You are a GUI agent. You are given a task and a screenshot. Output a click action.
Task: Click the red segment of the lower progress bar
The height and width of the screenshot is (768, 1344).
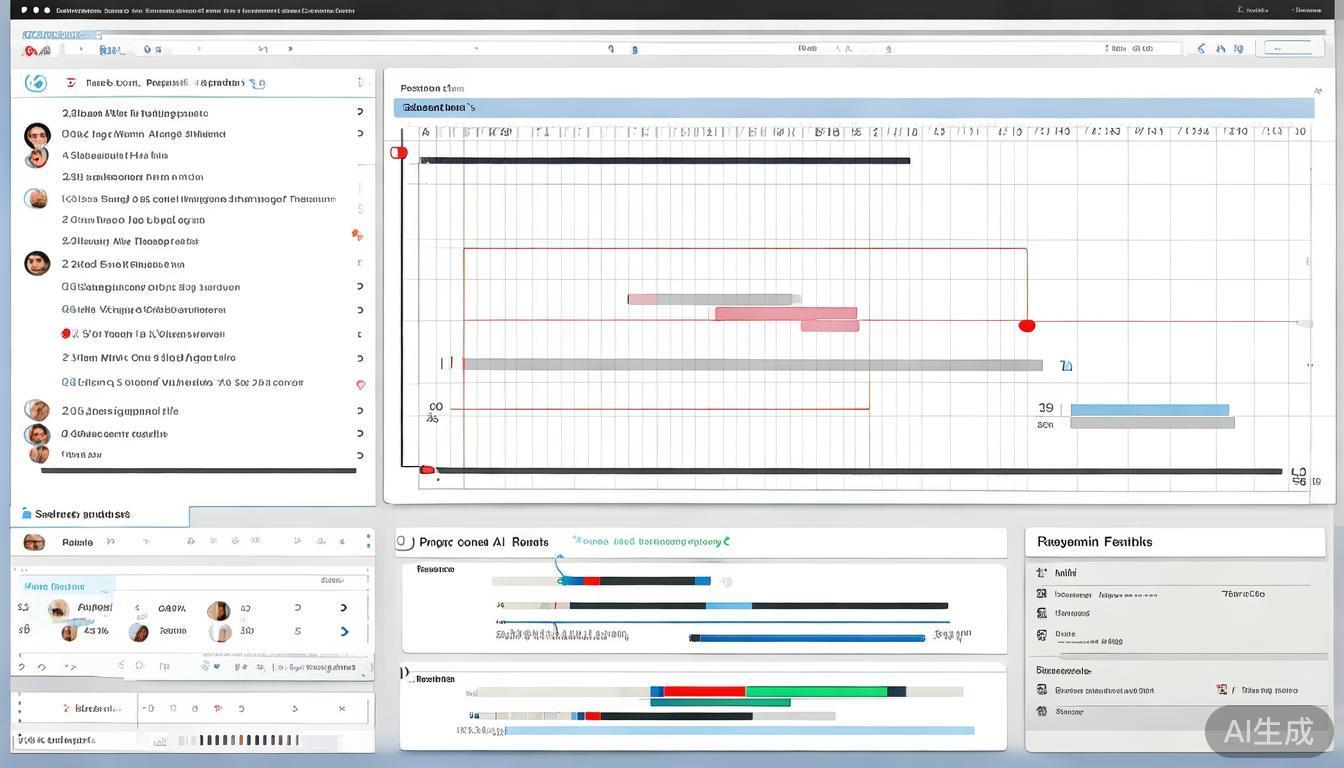[704, 691]
